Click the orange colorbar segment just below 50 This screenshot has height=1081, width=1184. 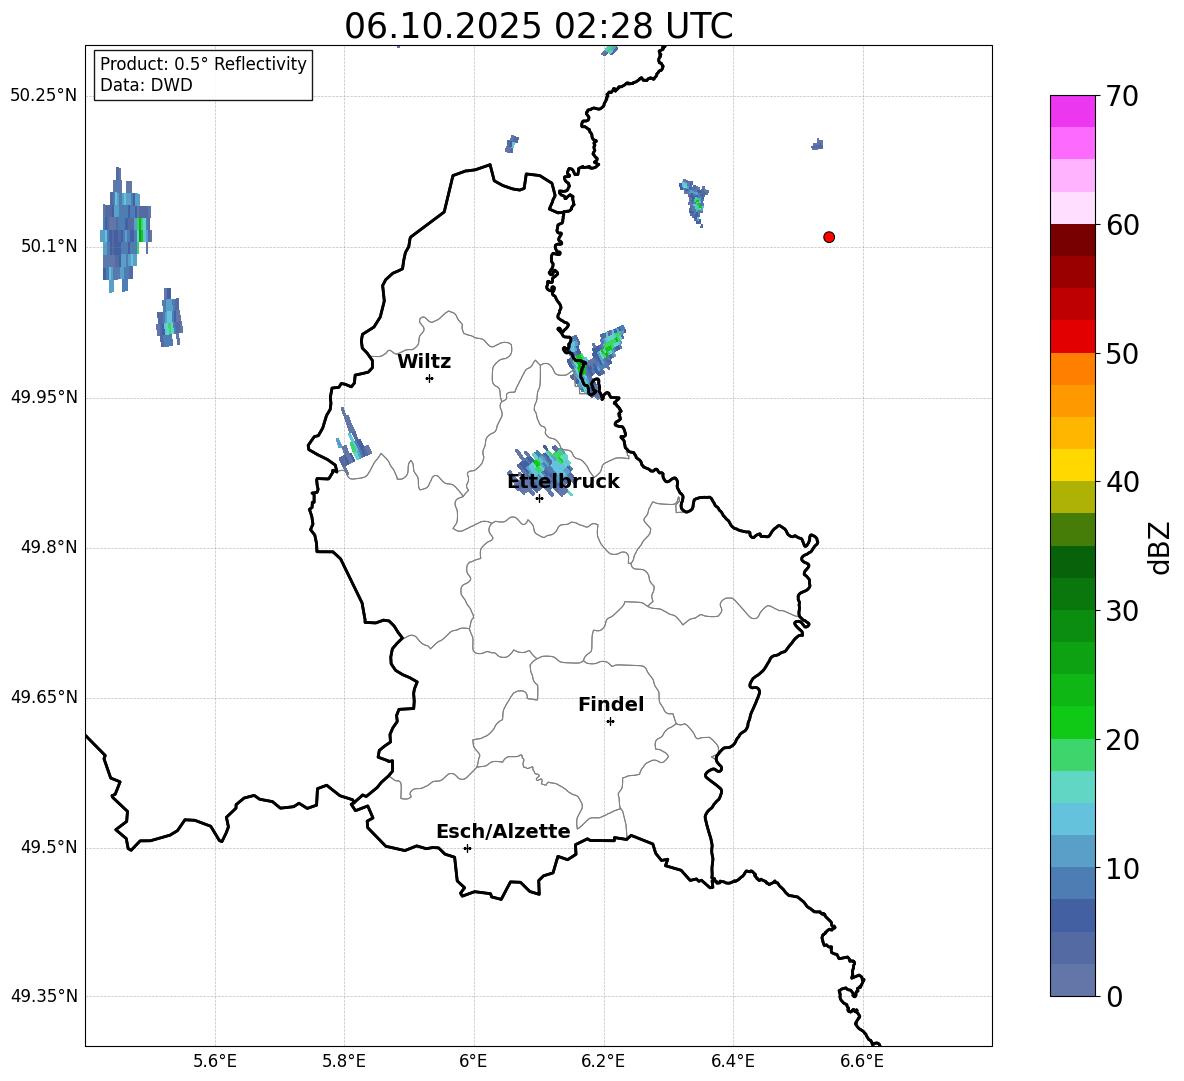coord(1072,369)
